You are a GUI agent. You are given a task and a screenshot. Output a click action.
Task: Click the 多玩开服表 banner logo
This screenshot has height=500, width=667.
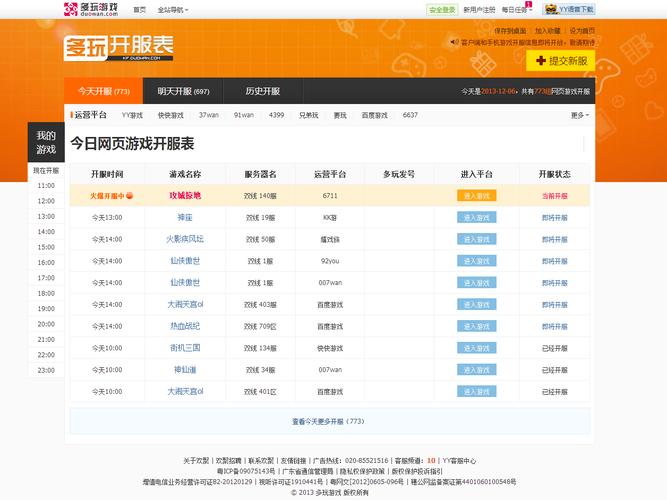[x=119, y=46]
